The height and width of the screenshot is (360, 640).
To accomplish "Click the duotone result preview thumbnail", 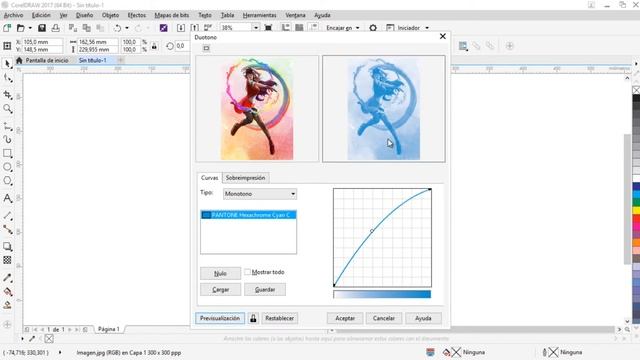I will [384, 109].
